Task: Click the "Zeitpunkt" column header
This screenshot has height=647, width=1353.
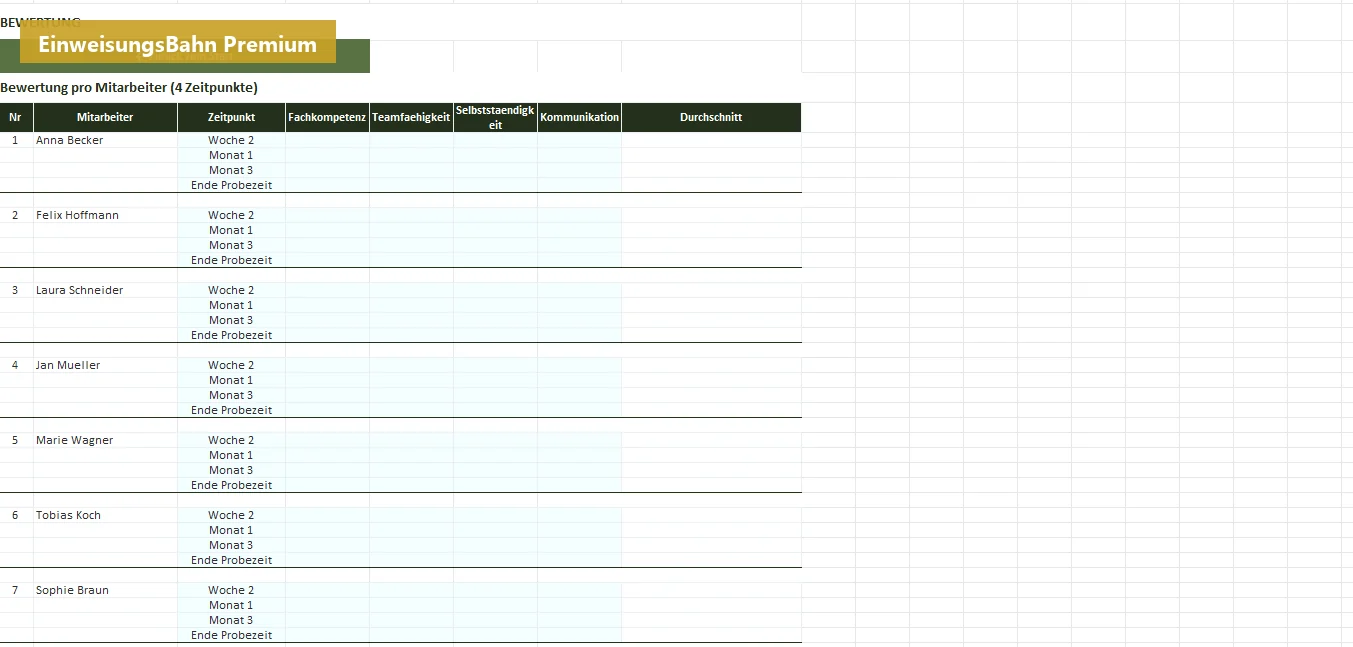Action: 231,117
